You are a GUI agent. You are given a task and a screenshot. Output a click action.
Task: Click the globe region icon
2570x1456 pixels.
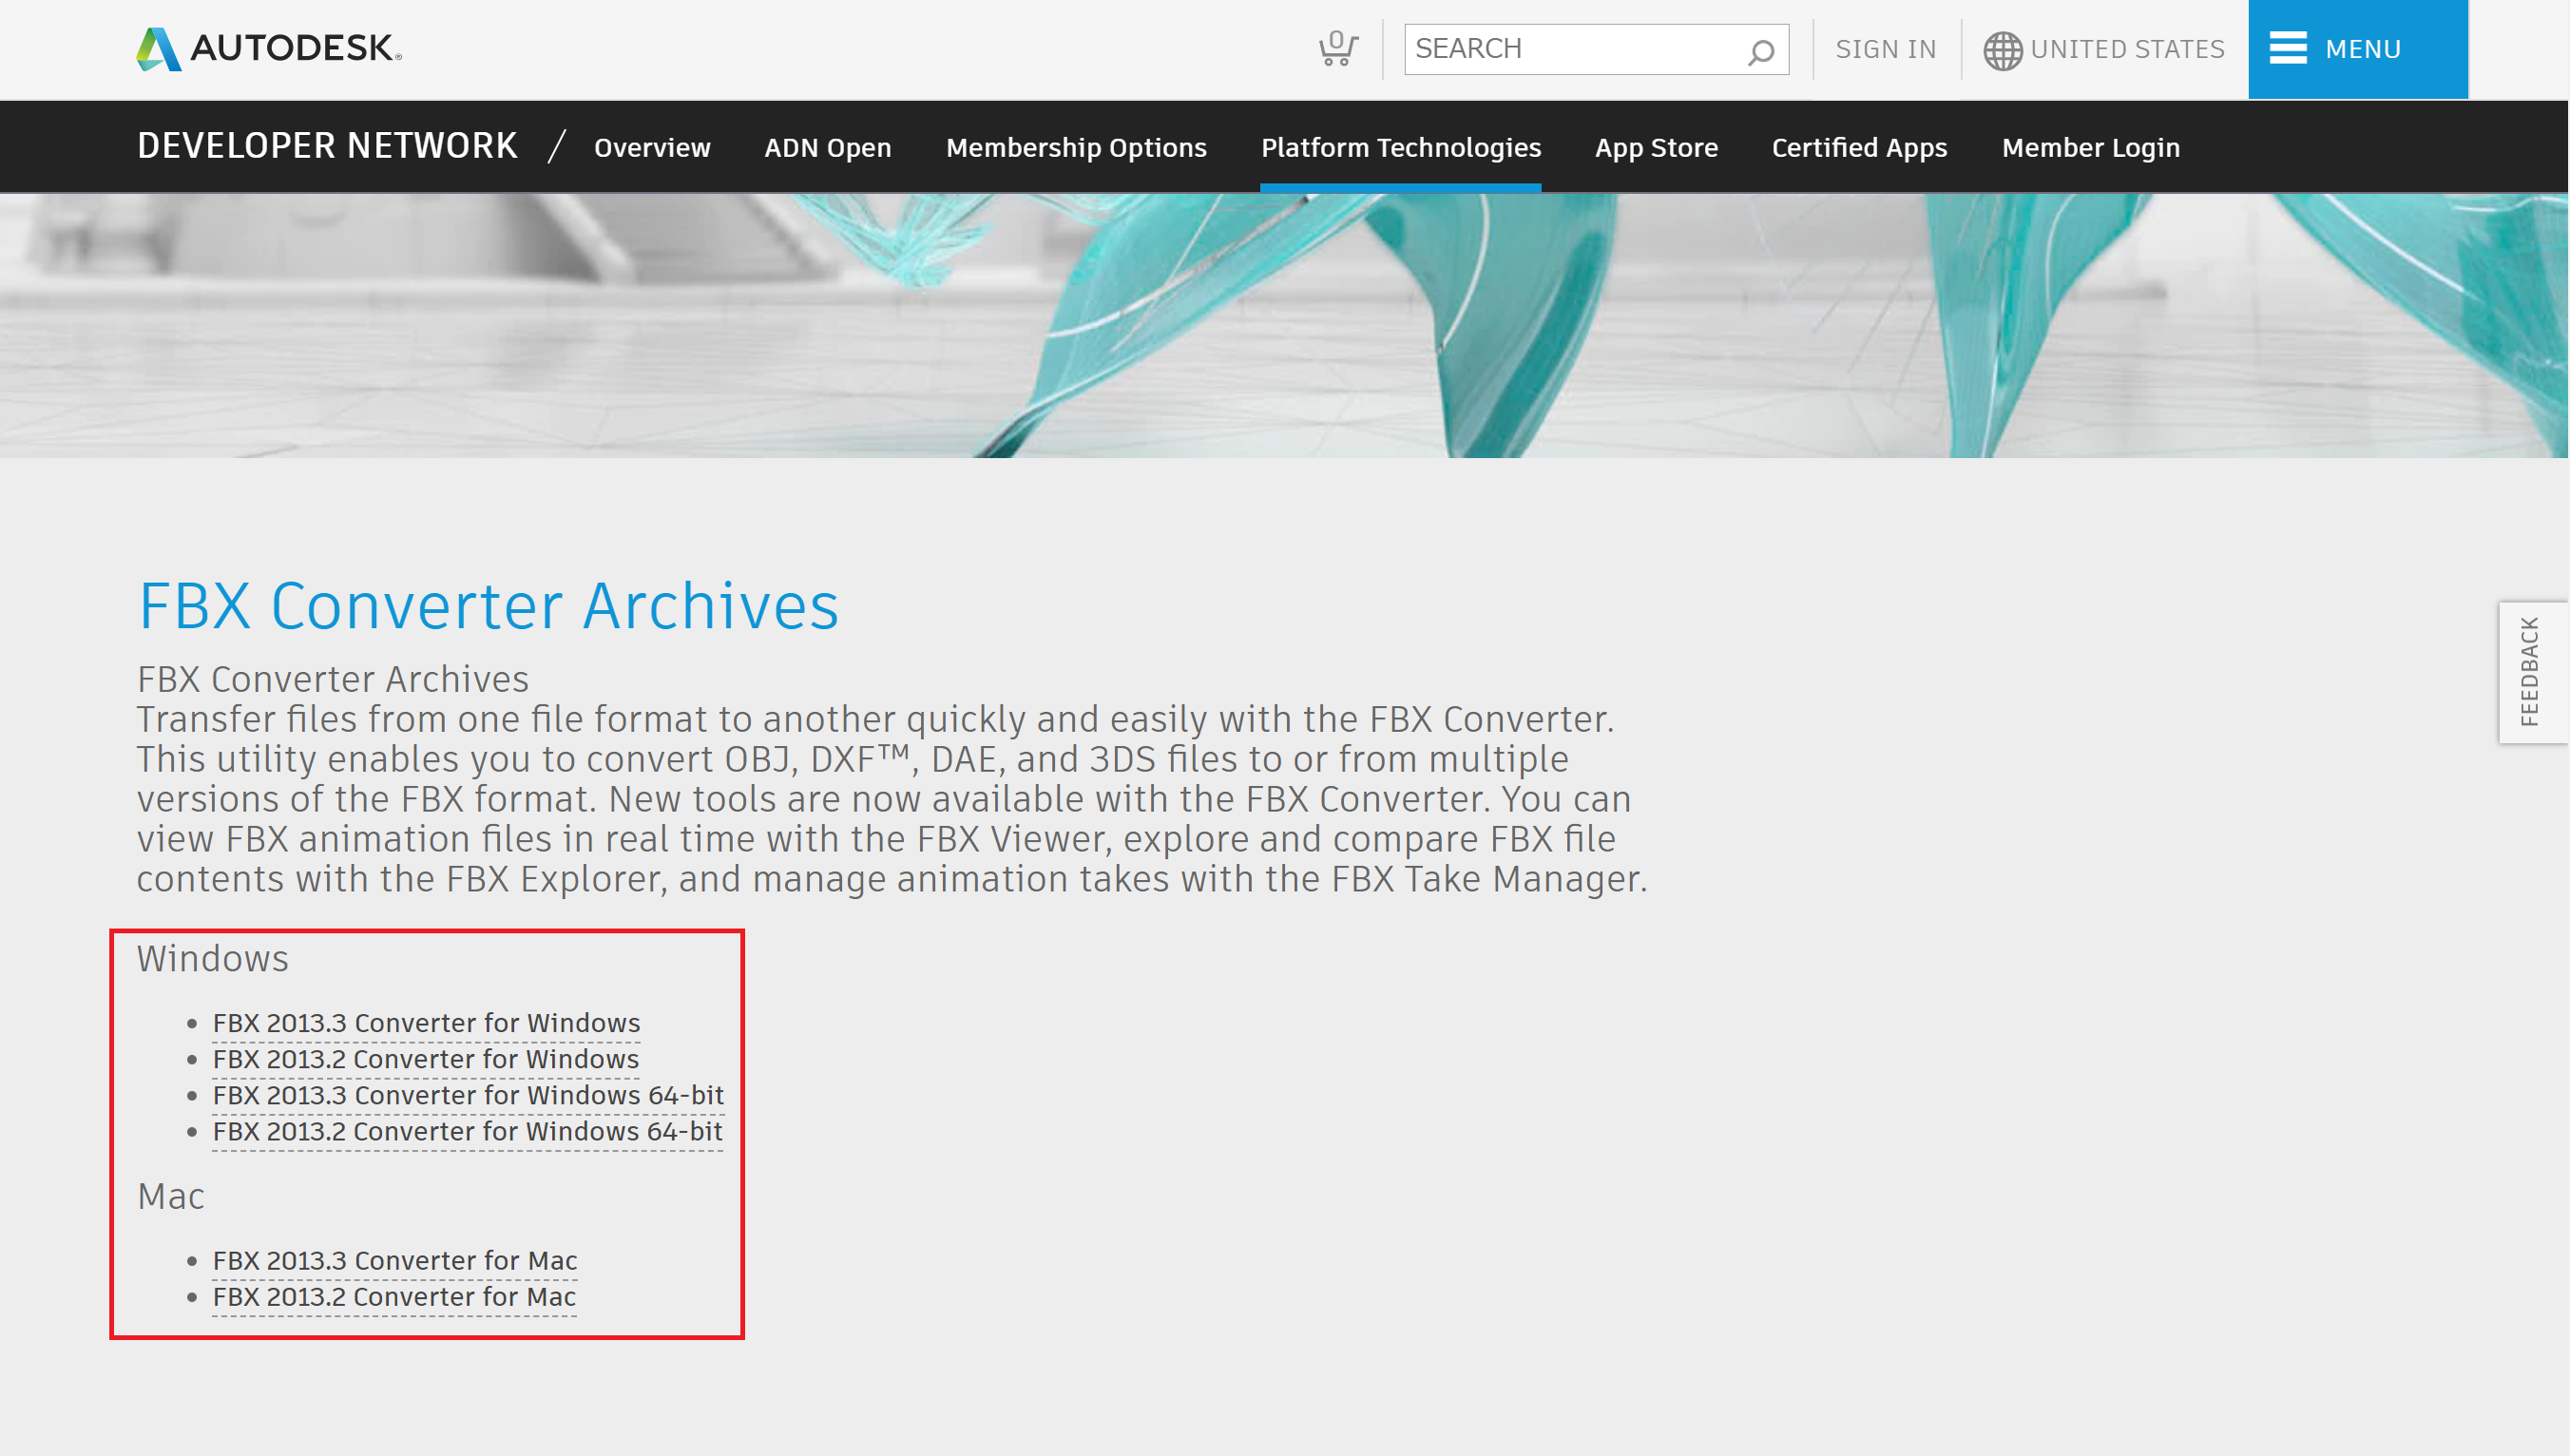(2002, 50)
